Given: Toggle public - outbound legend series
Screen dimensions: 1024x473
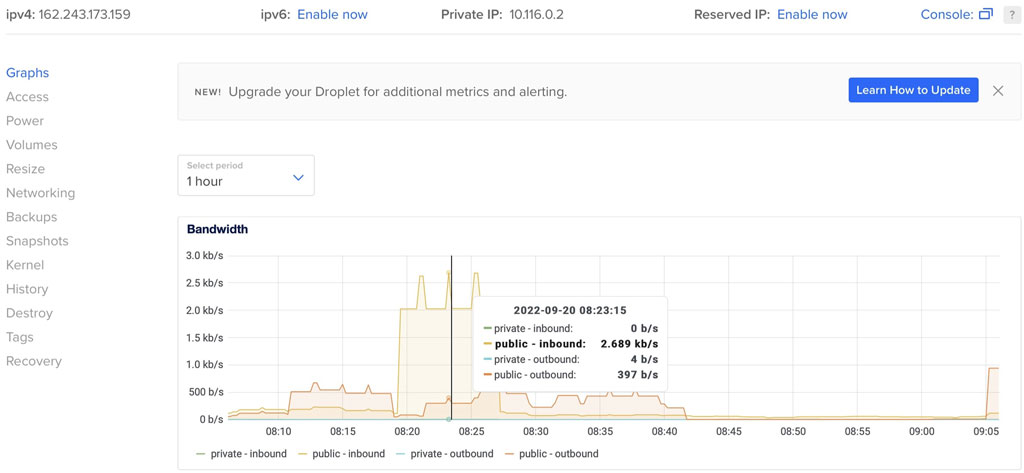Looking at the screenshot, I should [x=551, y=453].
